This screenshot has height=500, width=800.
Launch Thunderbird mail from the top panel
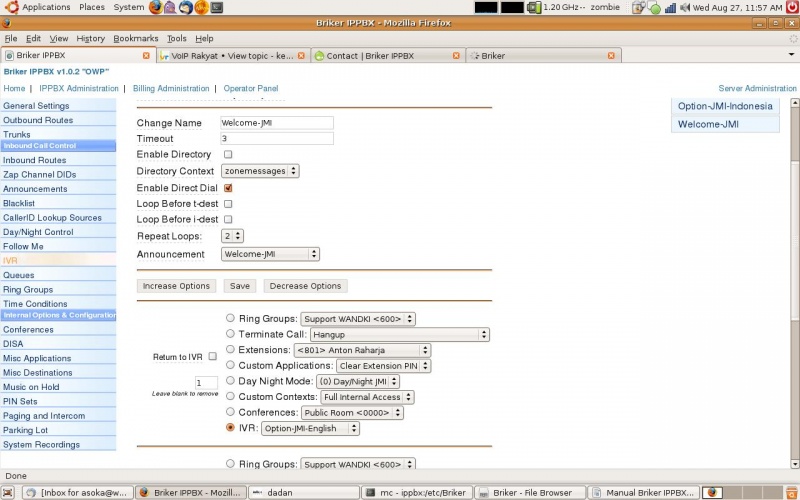pyautogui.click(x=186, y=7)
